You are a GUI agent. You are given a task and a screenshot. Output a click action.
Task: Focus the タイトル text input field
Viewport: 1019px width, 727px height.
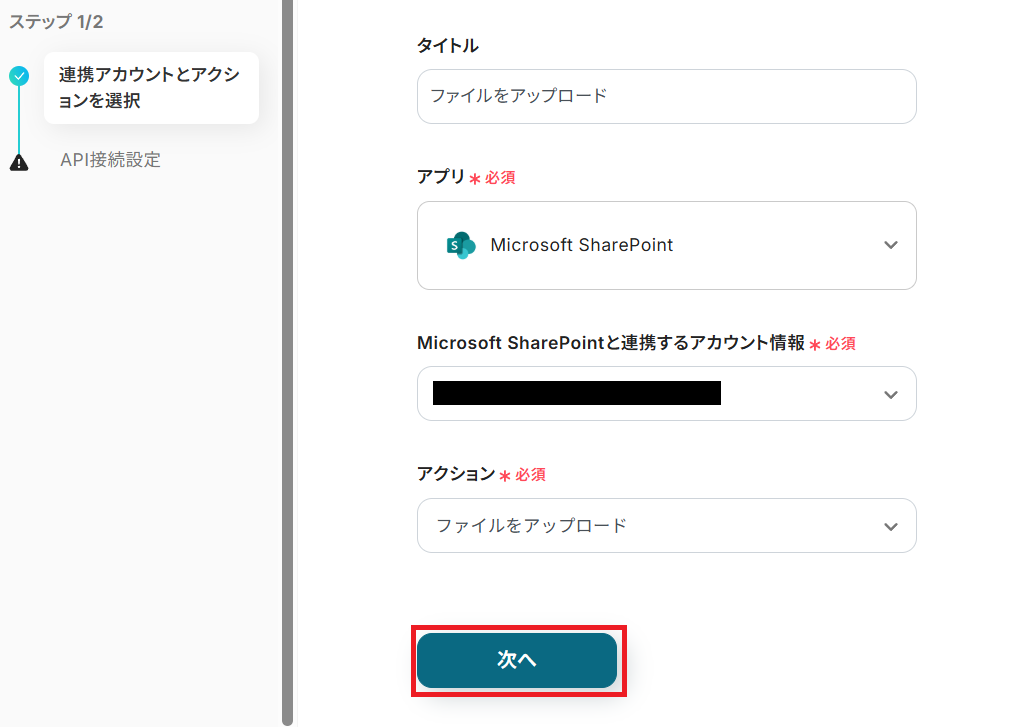click(666, 96)
